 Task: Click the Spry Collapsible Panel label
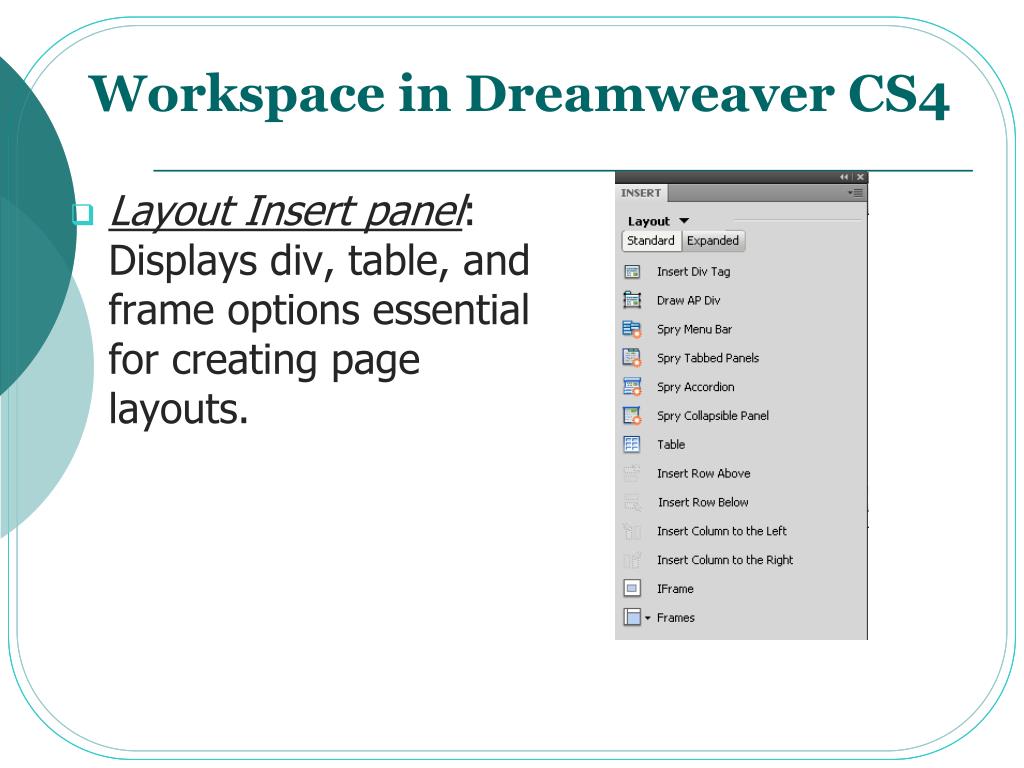point(712,415)
